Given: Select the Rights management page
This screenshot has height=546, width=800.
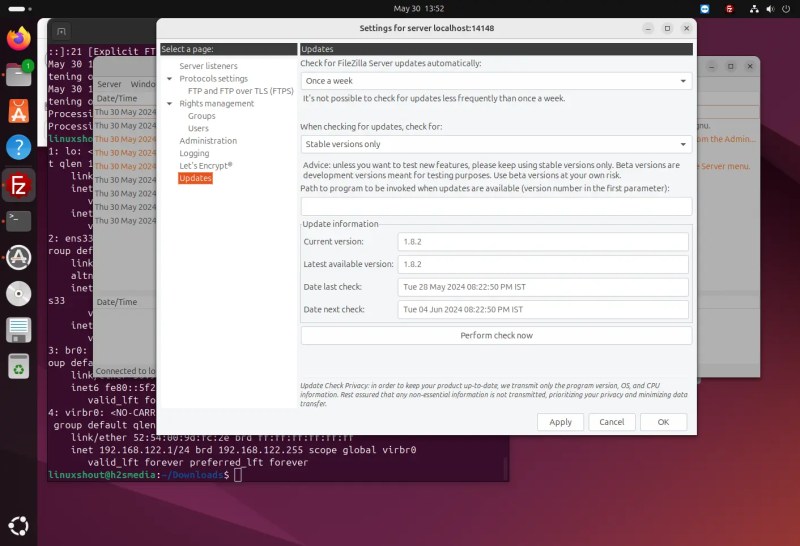Looking at the screenshot, I should click(x=216, y=104).
